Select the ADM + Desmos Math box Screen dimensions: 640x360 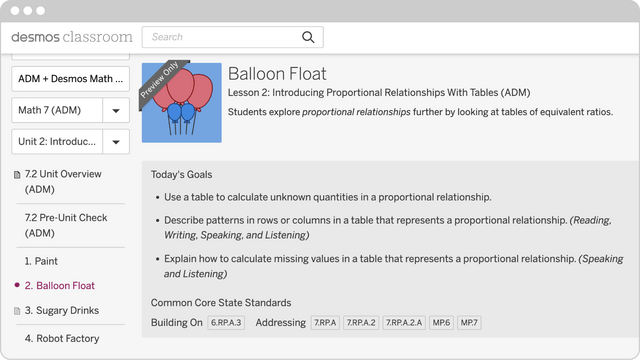71,79
